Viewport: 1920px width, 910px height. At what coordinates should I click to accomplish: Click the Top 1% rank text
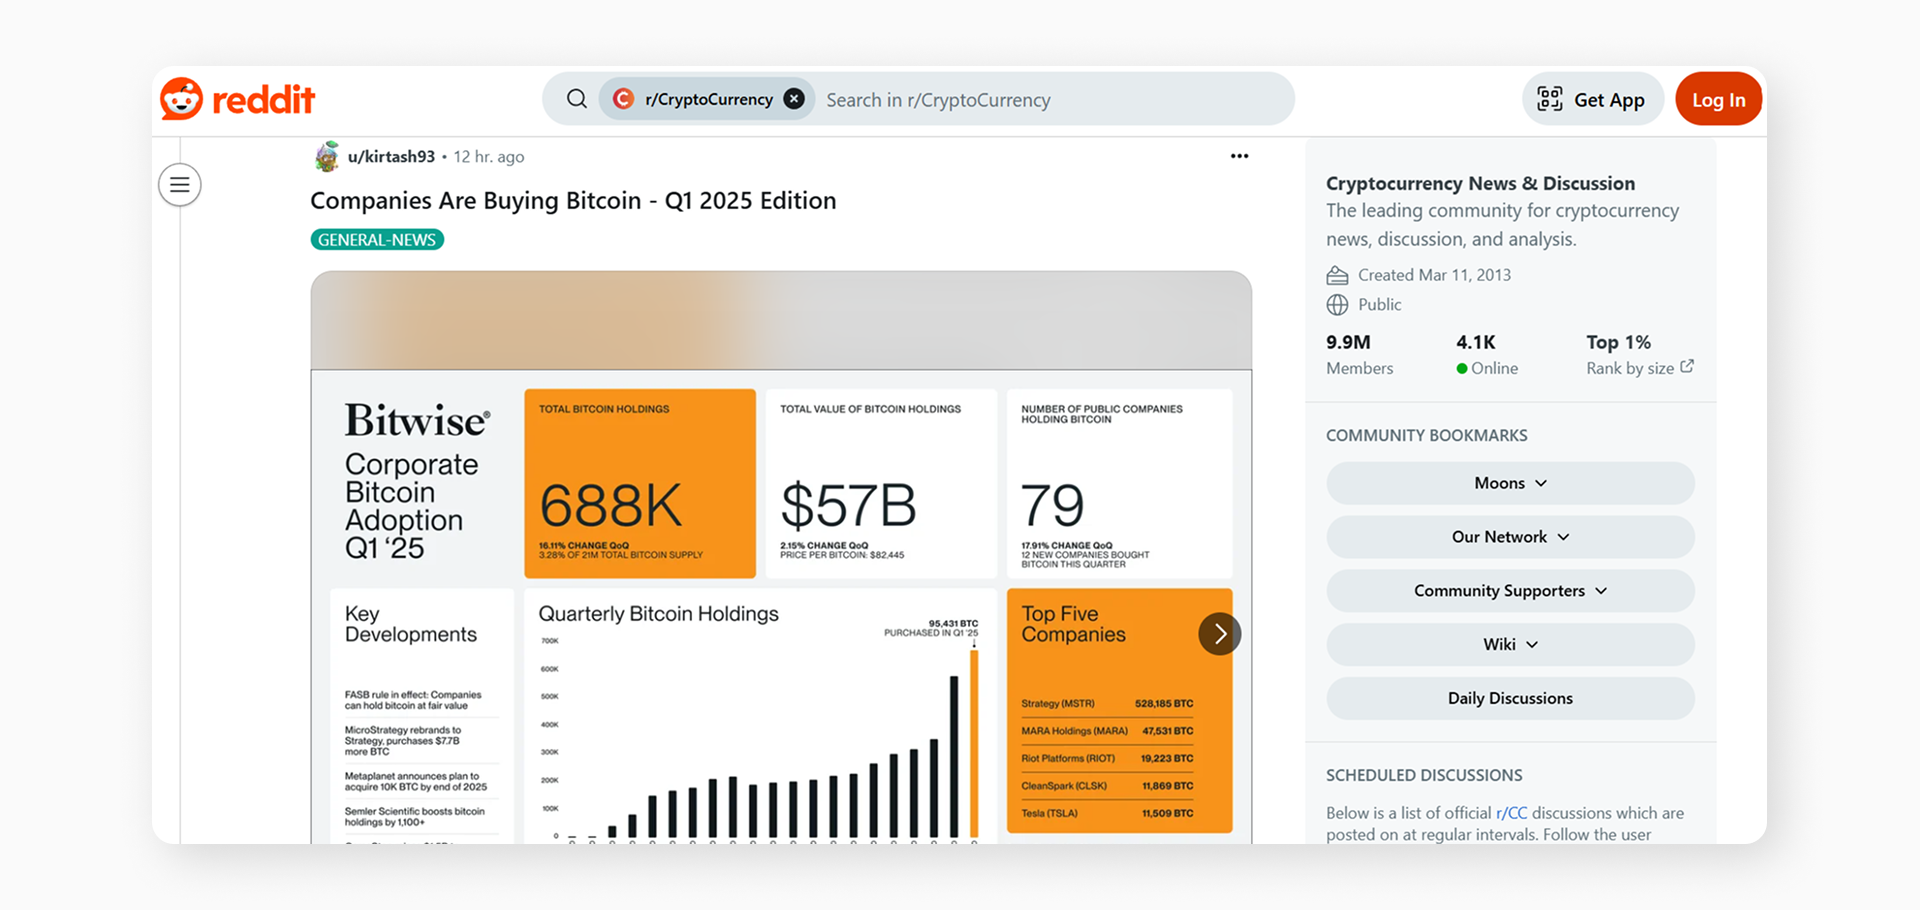1618,342
